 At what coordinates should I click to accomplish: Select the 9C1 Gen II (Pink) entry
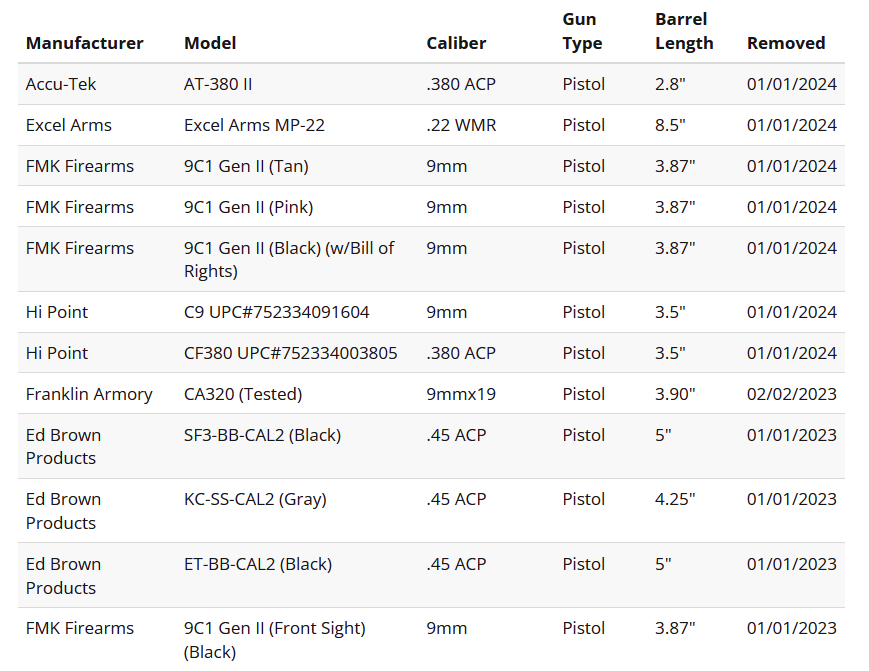(x=248, y=207)
